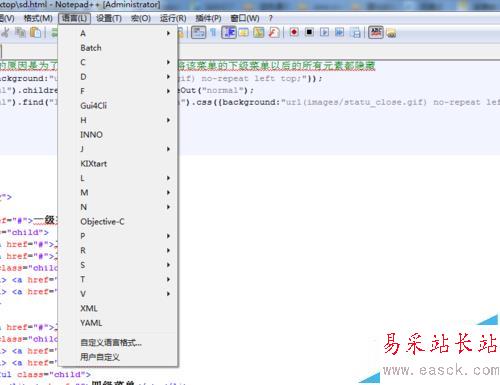Expand the D language submenu
This screenshot has width=500, height=385.
pos(118,77)
